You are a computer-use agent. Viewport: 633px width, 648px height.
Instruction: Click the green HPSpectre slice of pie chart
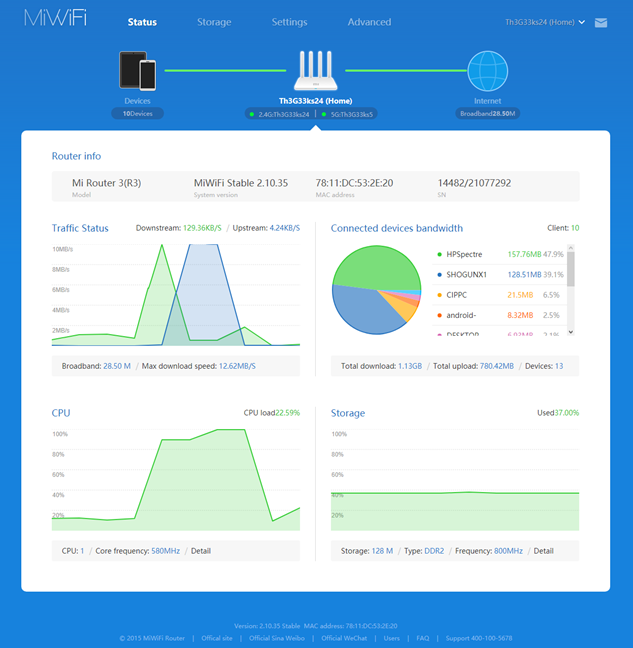click(378, 267)
